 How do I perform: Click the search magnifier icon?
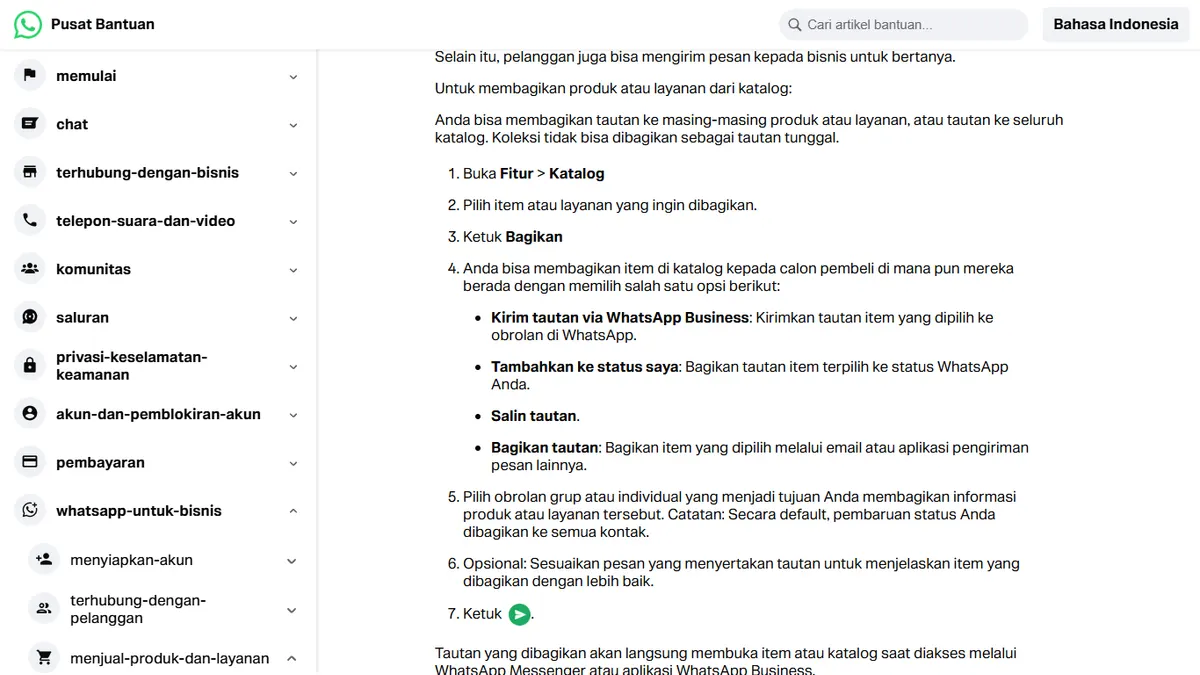pos(795,24)
